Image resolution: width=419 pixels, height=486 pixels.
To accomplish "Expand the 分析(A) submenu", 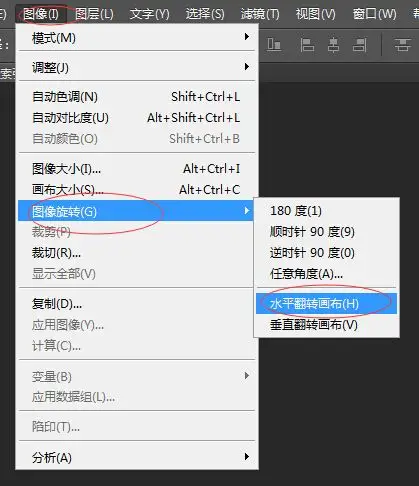I will tap(136, 457).
